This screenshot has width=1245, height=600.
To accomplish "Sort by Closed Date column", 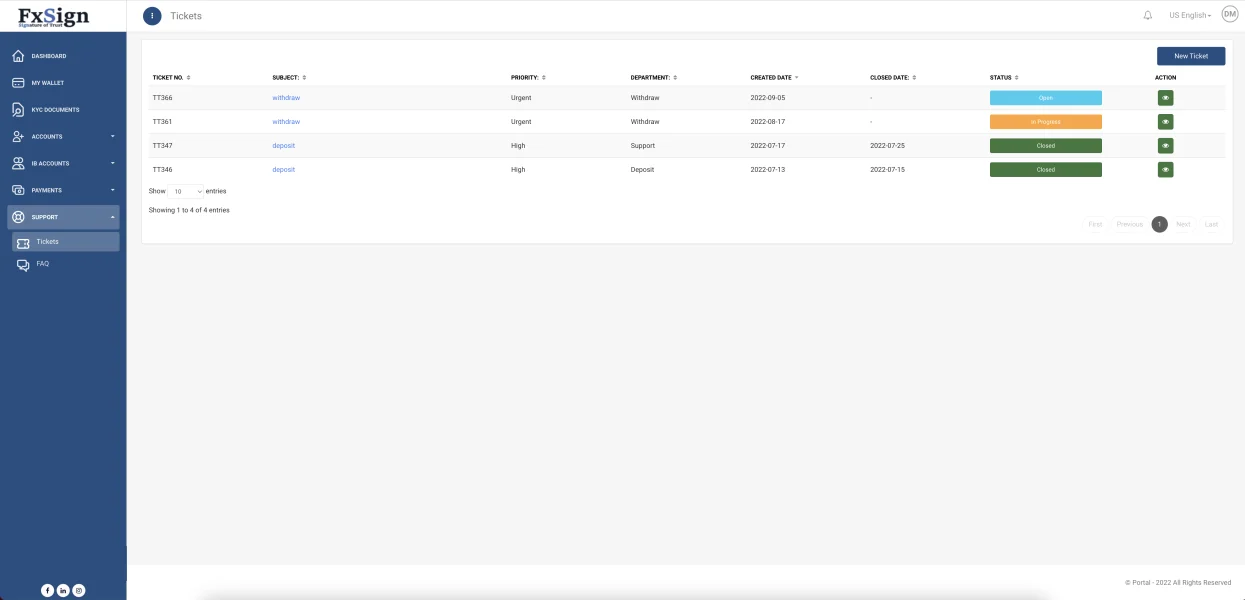I will [x=893, y=77].
